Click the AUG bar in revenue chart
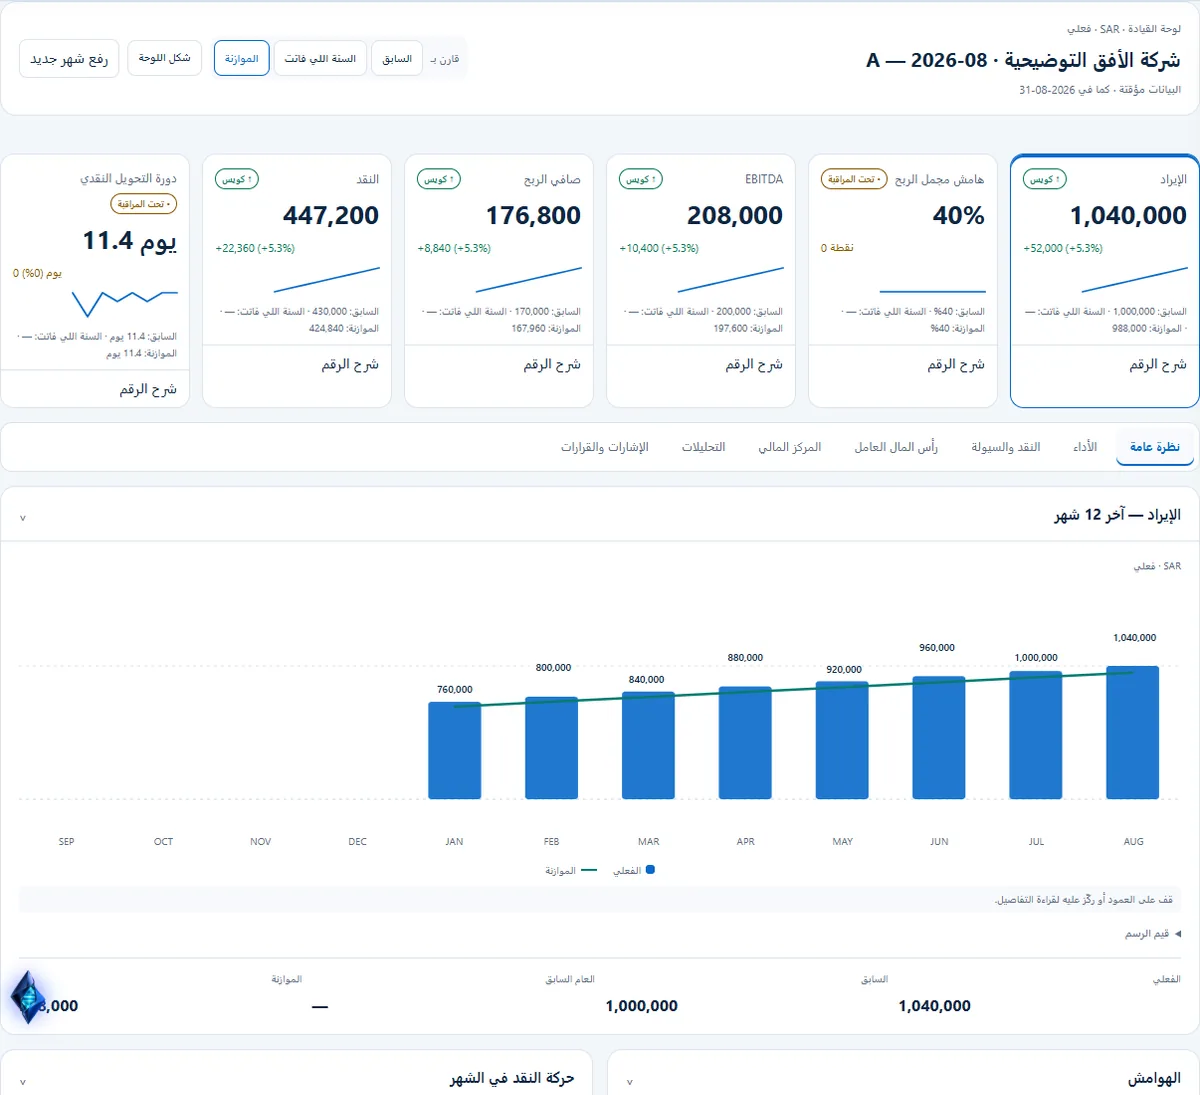The image size is (1200, 1095). point(1133,733)
